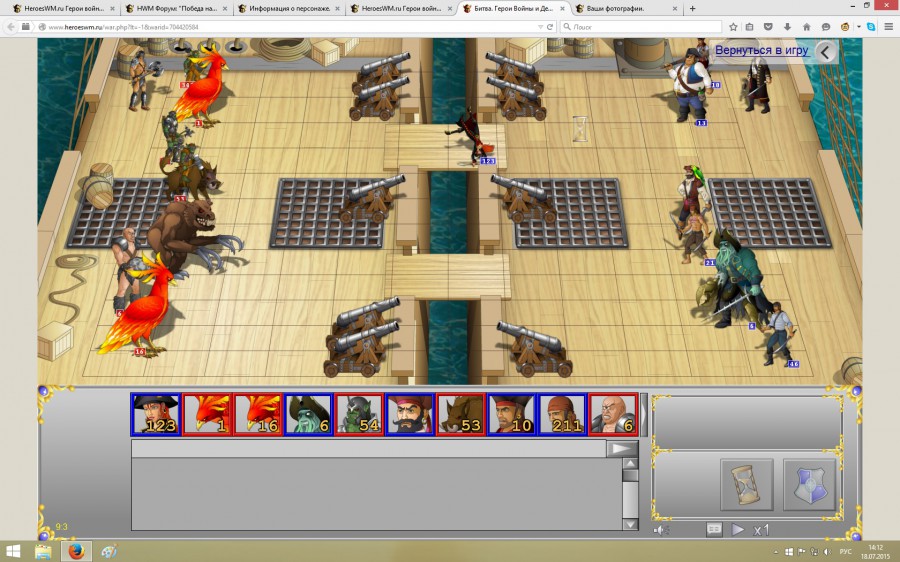
Task: Select the ghost captain portrait numbered 6
Action: click(308, 414)
